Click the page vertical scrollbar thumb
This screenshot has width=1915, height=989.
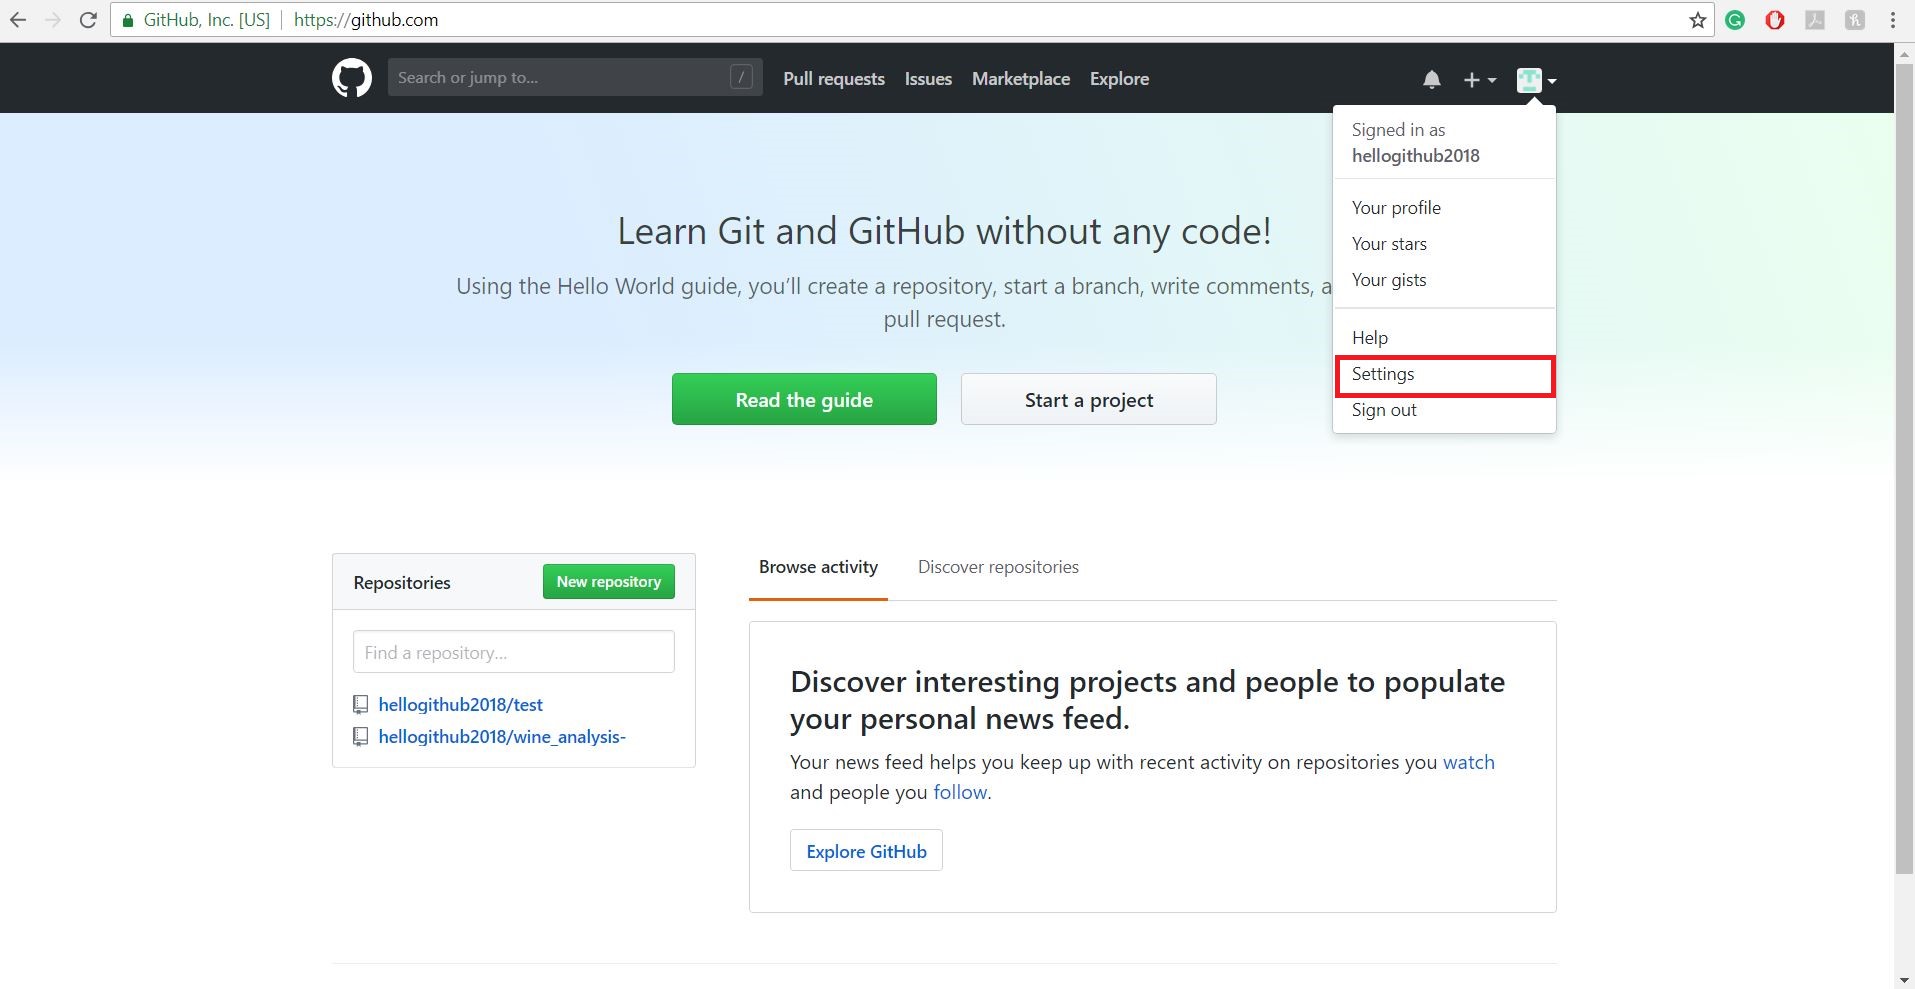click(1904, 468)
